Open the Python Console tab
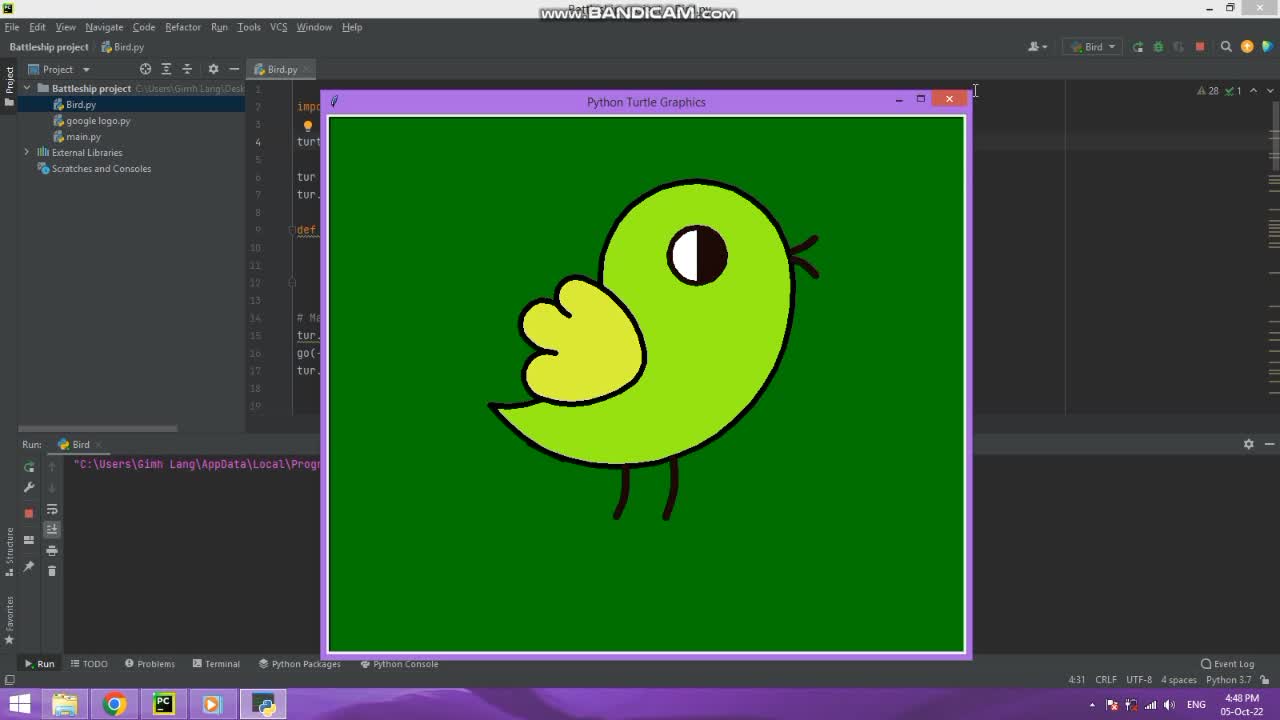The image size is (1280, 720). [x=399, y=664]
